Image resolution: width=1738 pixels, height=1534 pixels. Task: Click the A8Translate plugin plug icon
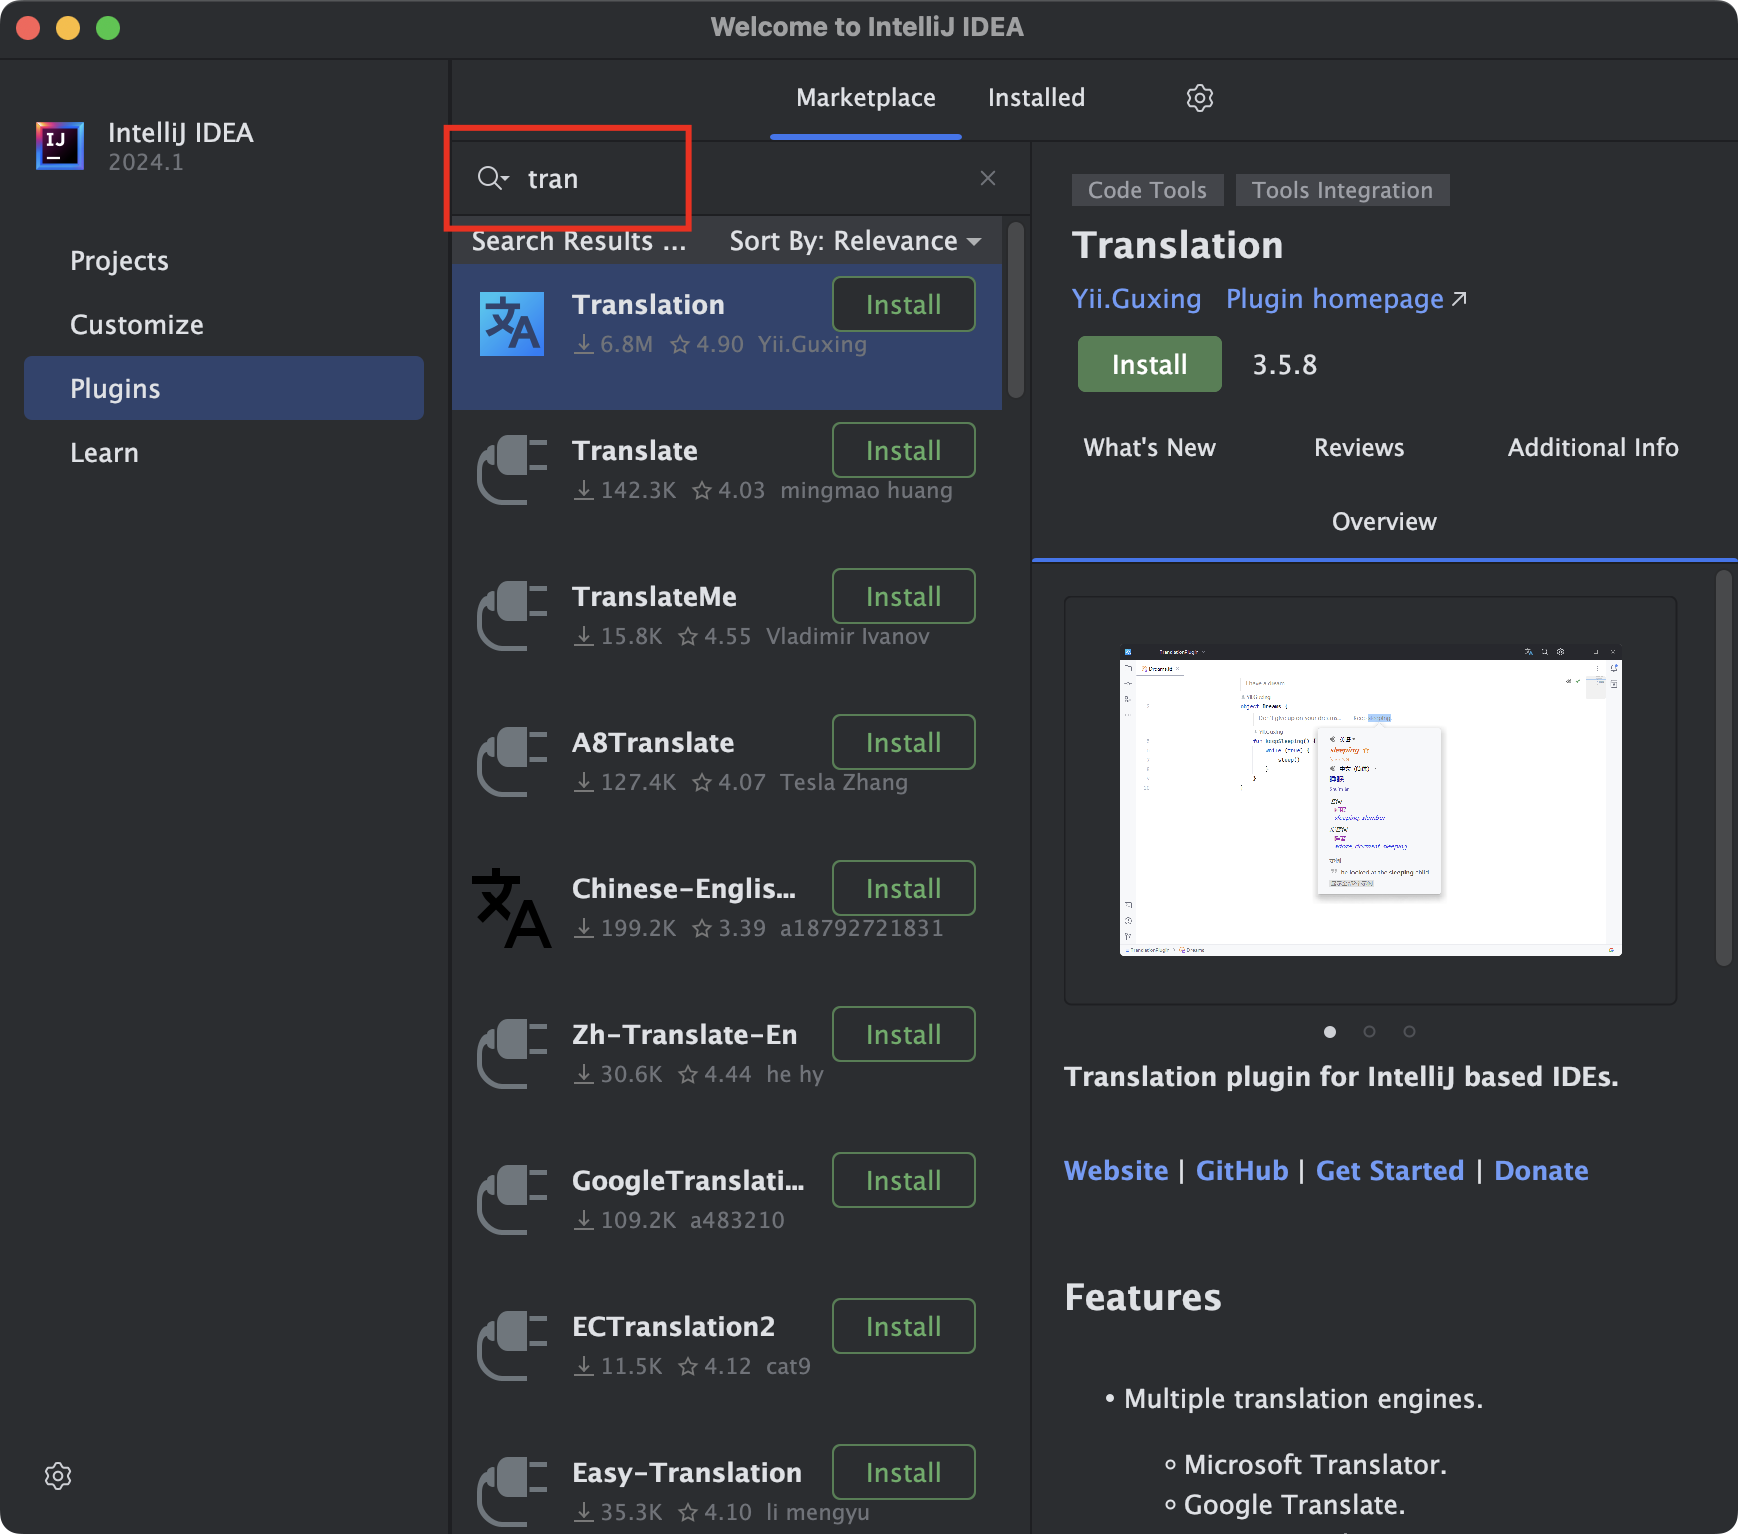[x=512, y=762]
